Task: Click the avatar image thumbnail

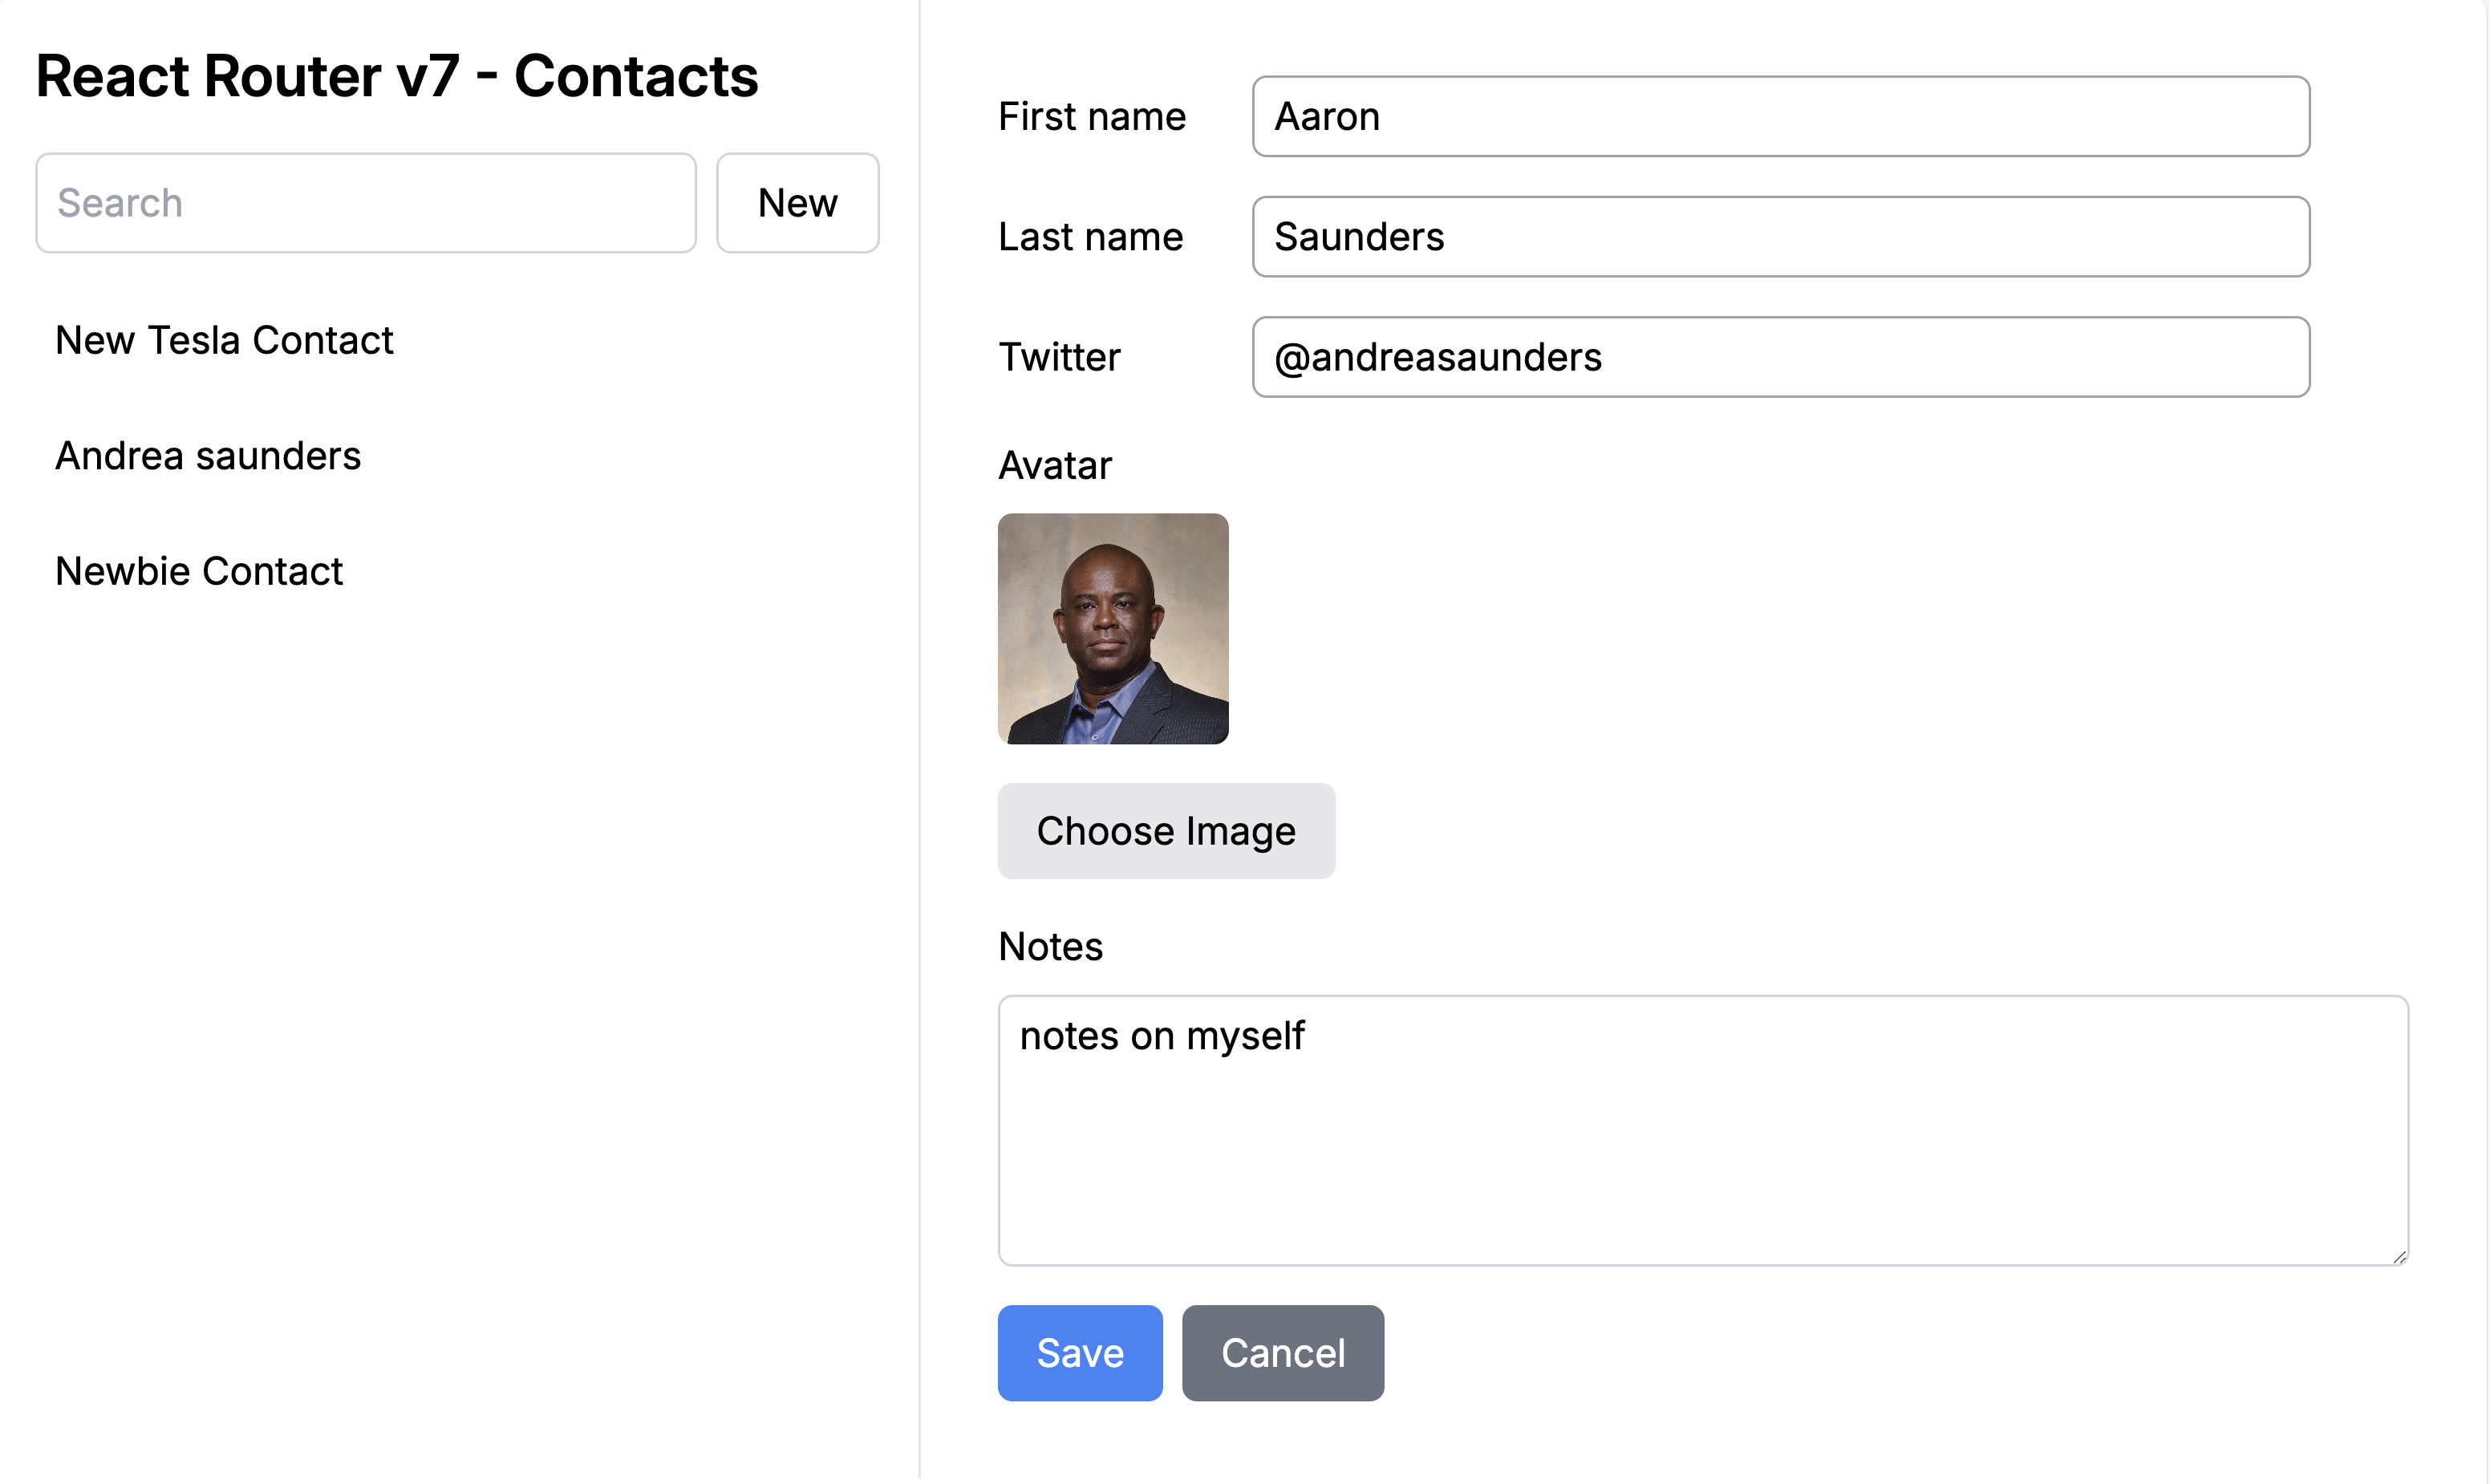Action: click(1113, 627)
